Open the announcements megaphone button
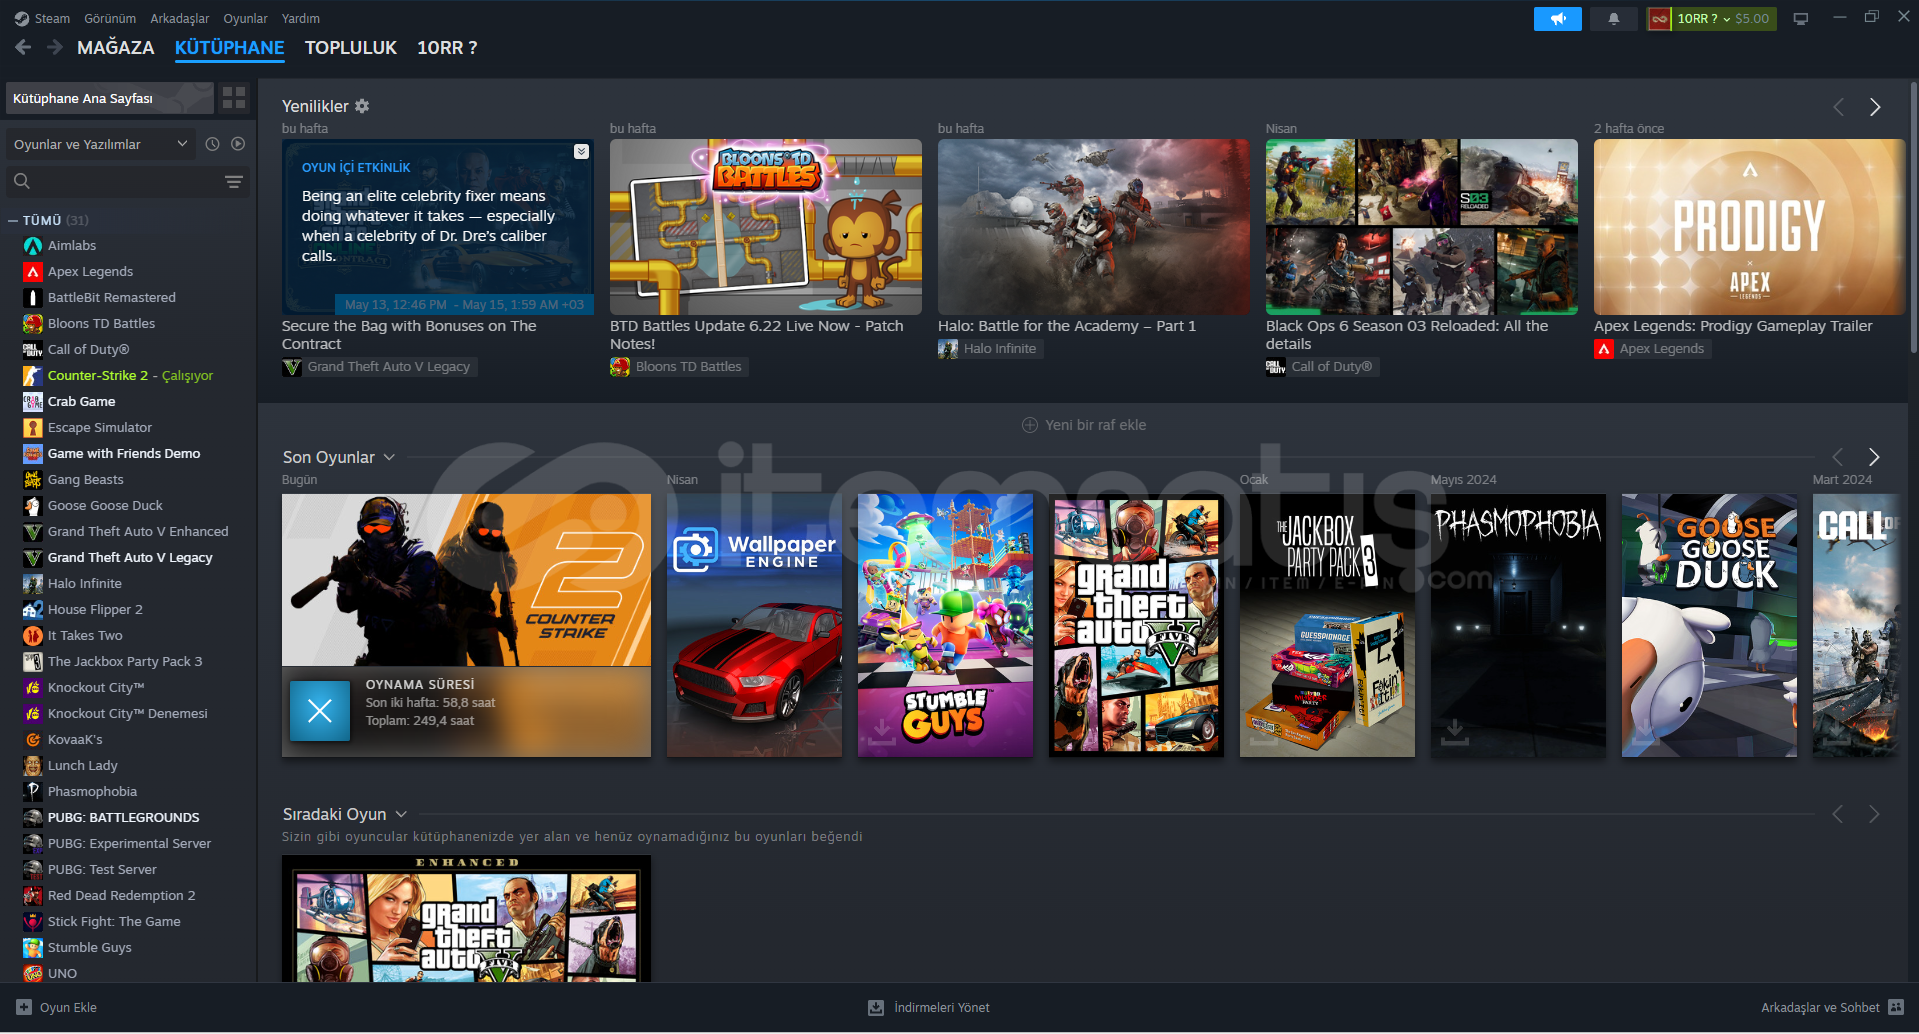Viewport: 1919px width, 1034px height. pos(1557,19)
